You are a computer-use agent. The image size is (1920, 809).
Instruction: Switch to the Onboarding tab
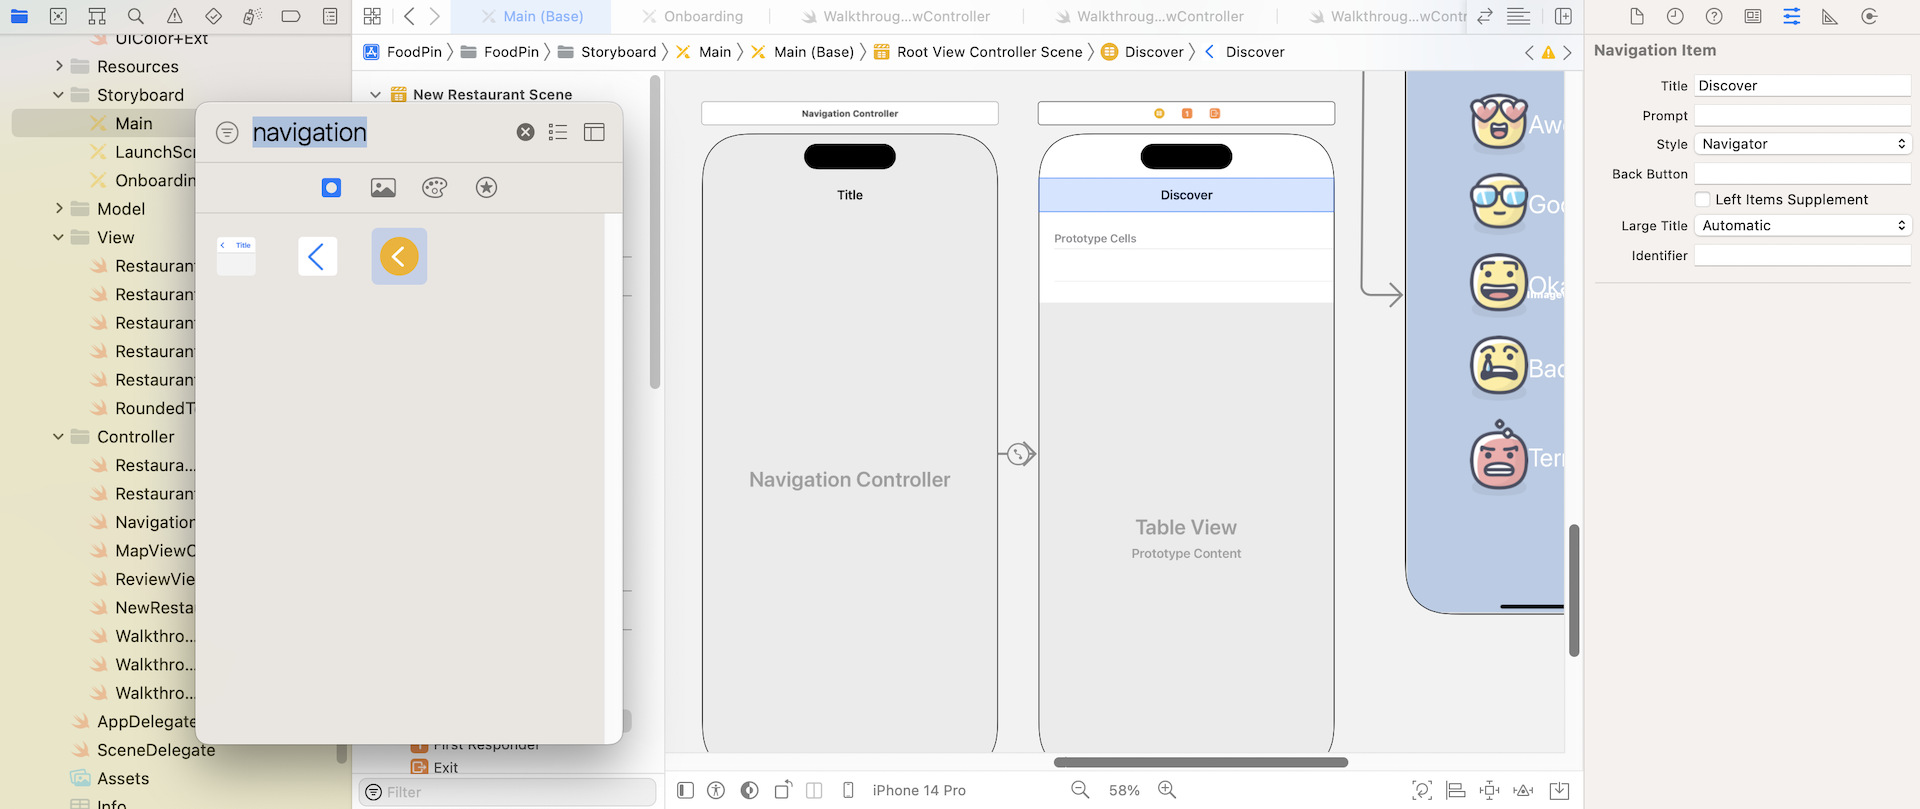[692, 16]
